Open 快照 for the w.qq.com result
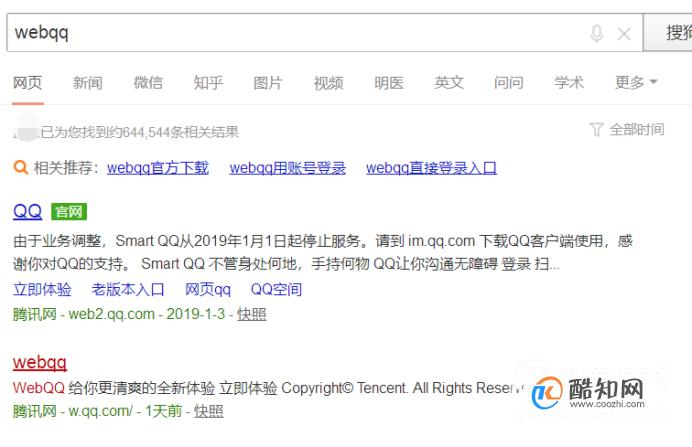 click(x=209, y=411)
